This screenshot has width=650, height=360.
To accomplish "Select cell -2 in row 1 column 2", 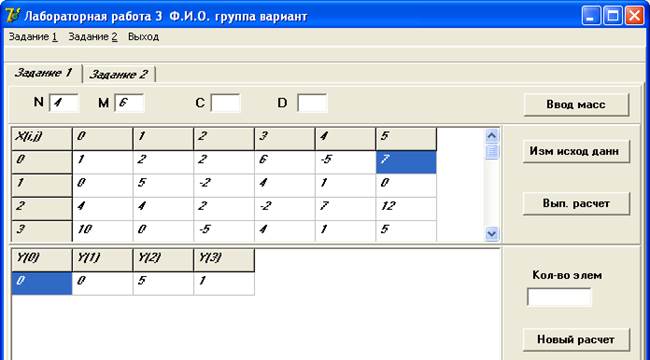I will pos(224,185).
